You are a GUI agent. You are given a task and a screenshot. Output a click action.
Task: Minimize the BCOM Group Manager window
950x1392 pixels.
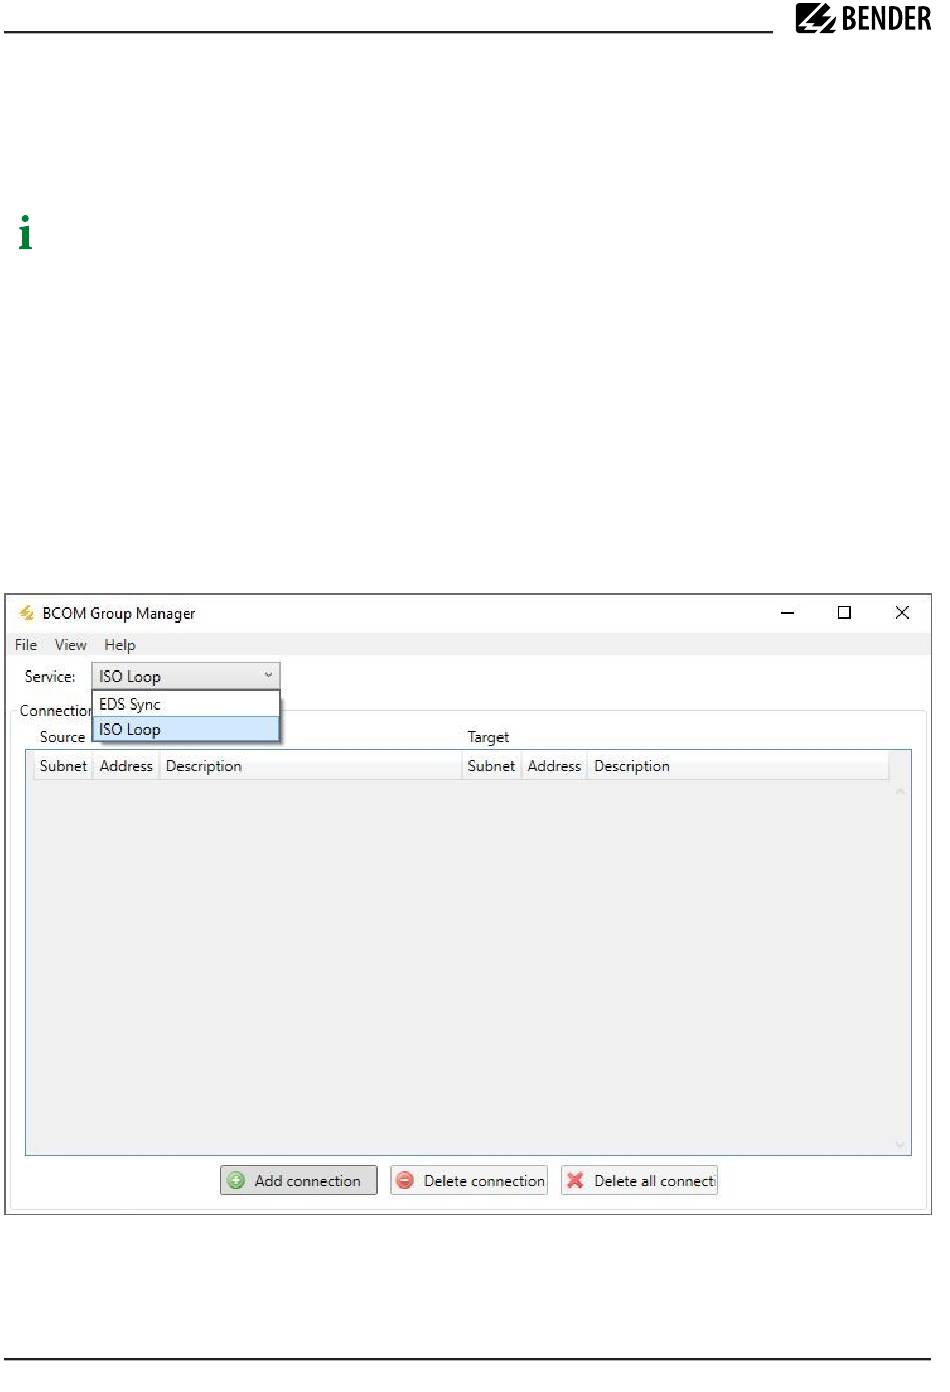point(788,613)
